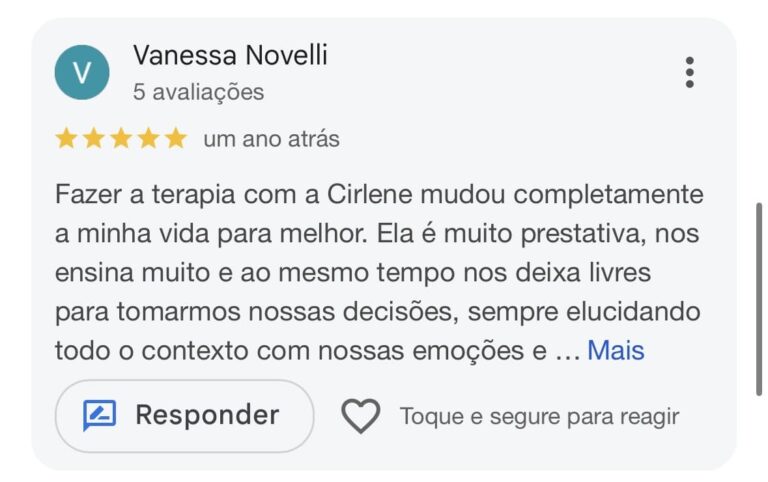Open the reviewer name 'Vanessa Novelli'
Screen dimensions: 768x482
(x=230, y=56)
